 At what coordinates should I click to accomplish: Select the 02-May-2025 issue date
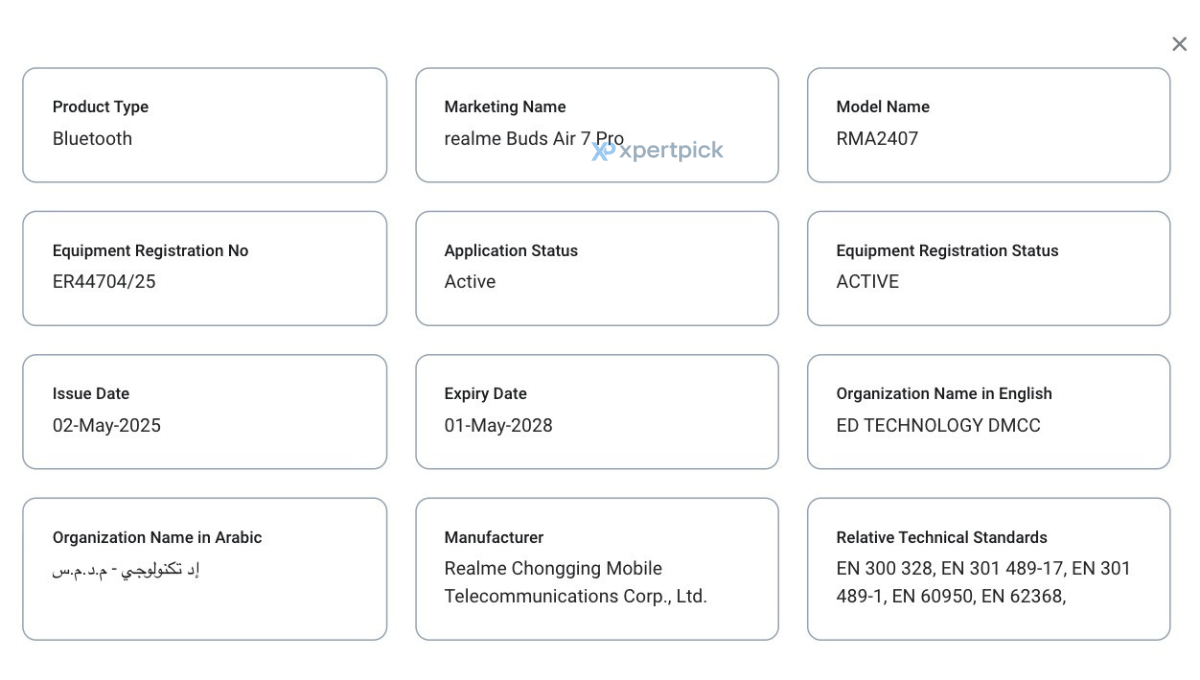pos(106,425)
